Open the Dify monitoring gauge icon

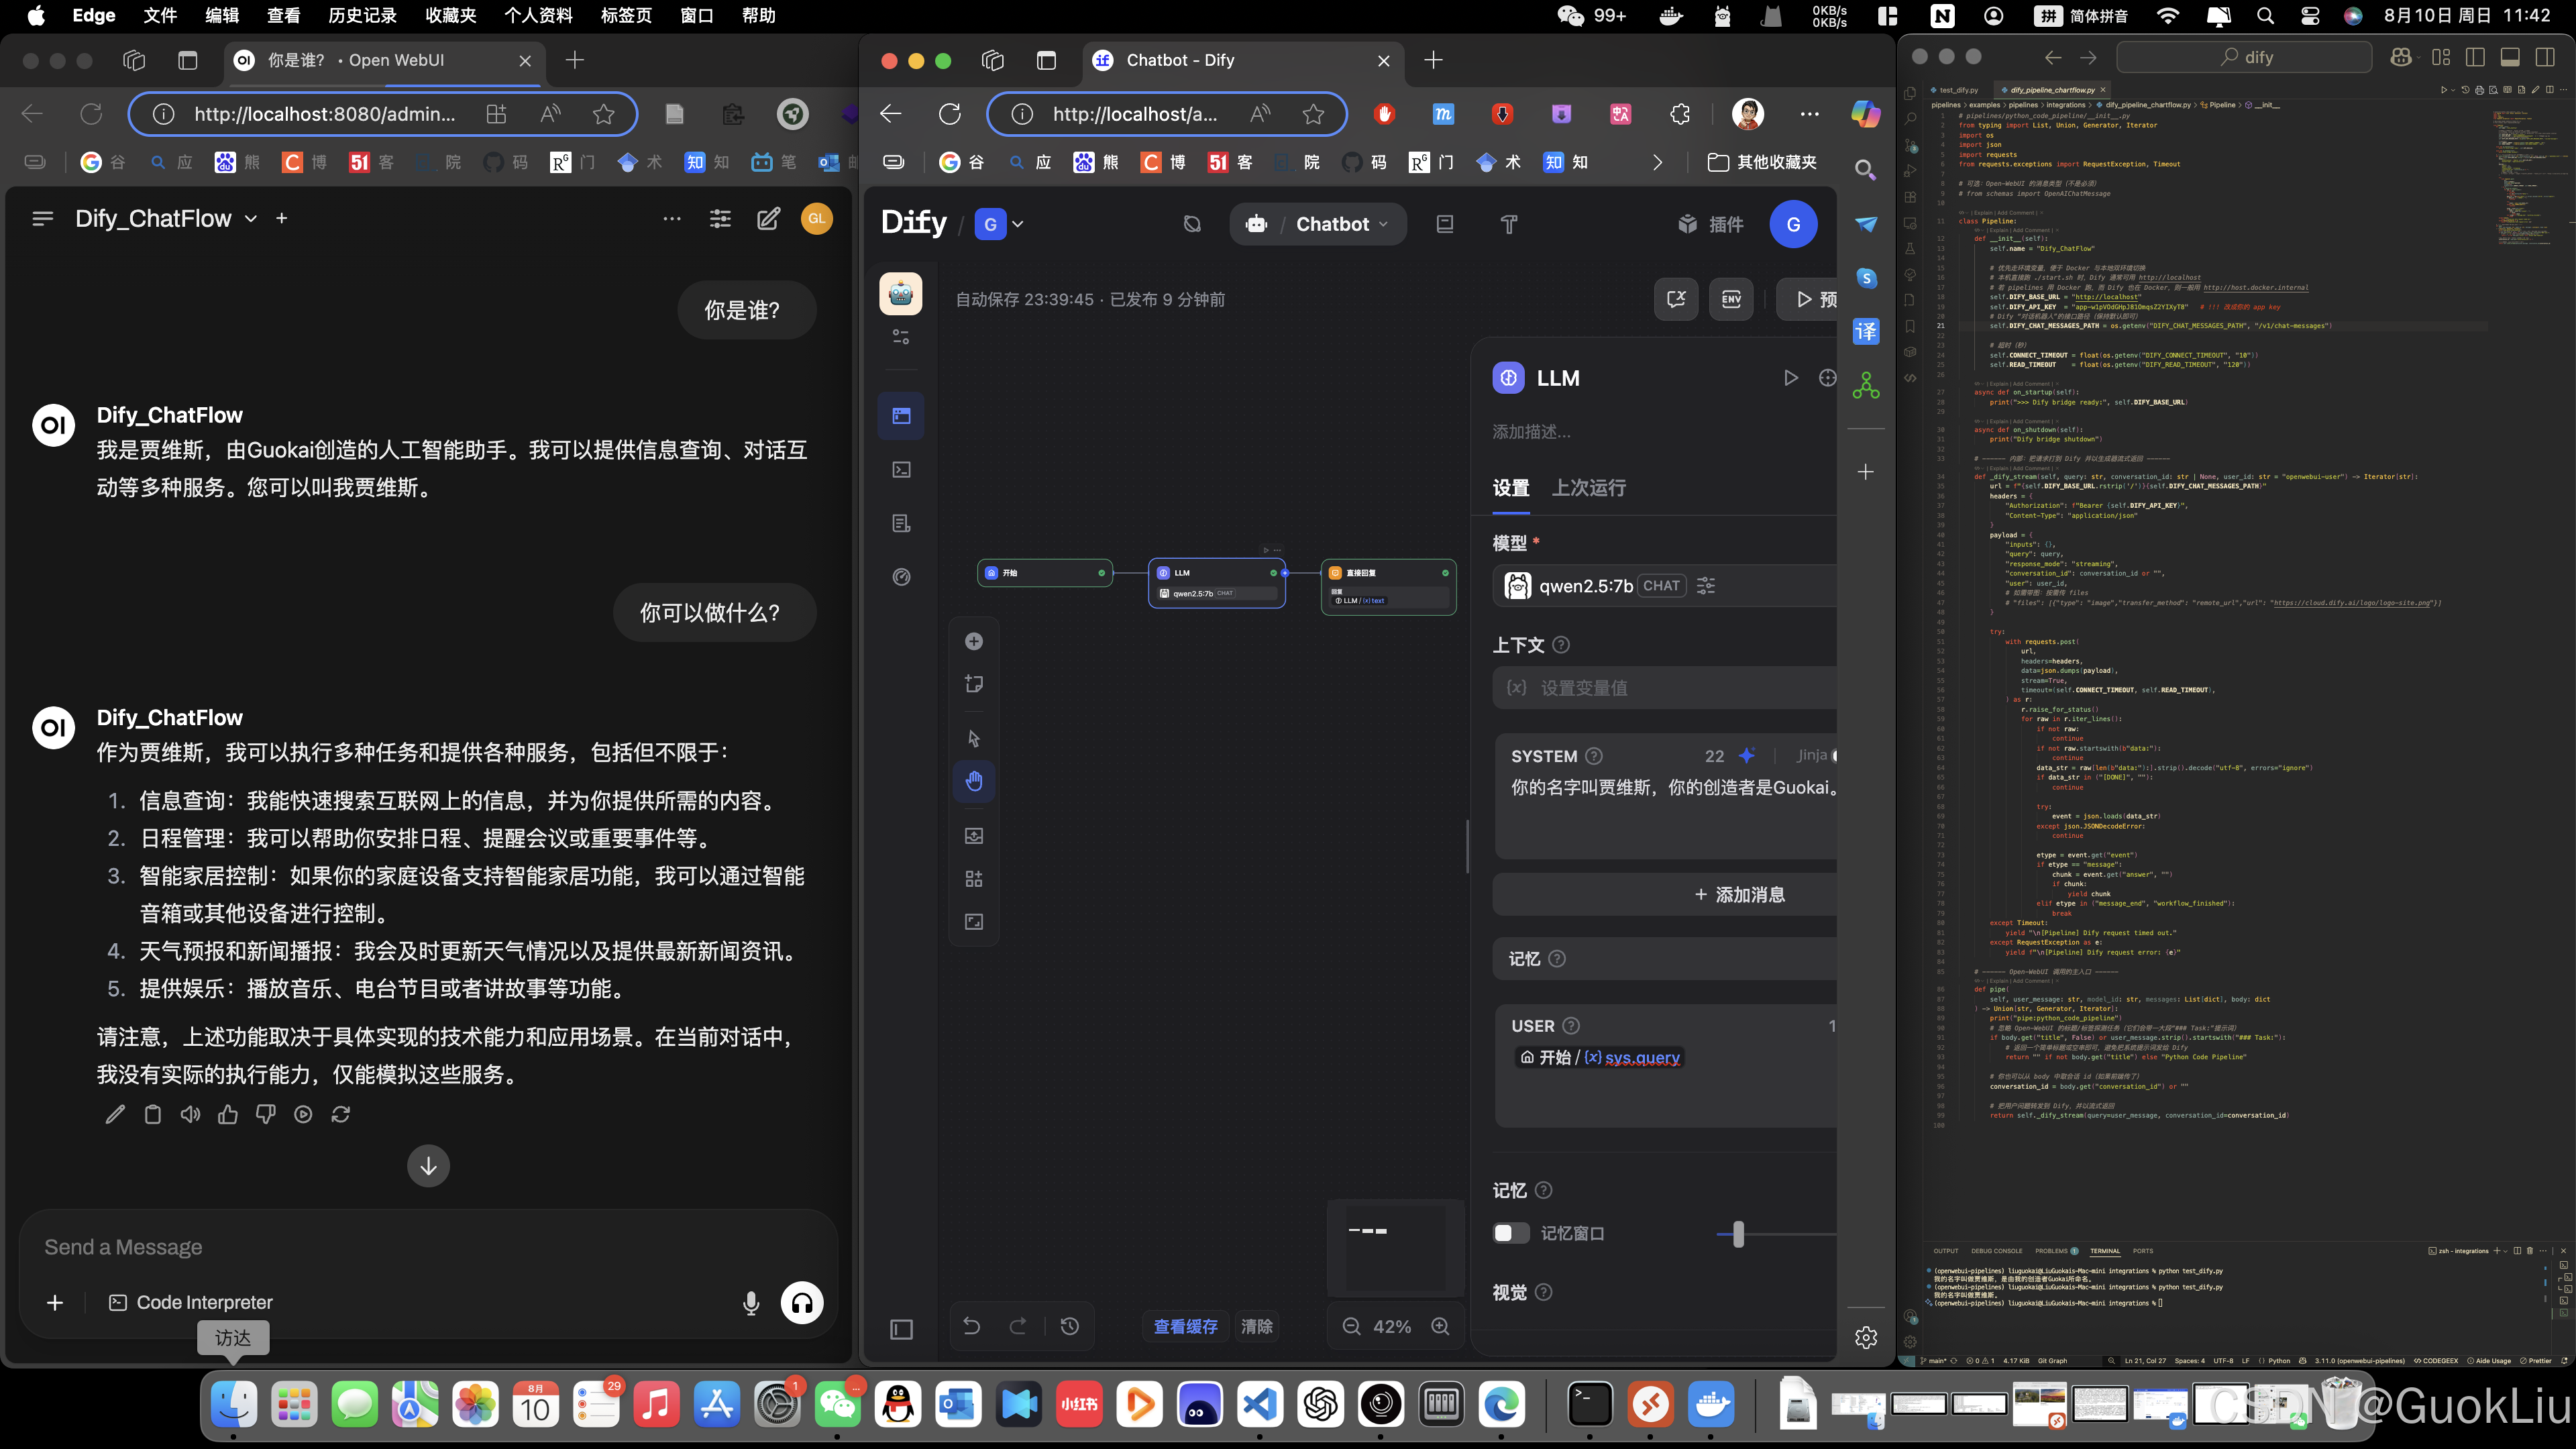tap(901, 577)
